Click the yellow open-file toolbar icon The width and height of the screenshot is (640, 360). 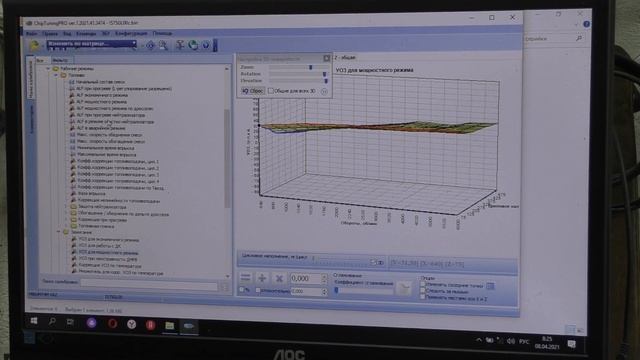coord(35,45)
